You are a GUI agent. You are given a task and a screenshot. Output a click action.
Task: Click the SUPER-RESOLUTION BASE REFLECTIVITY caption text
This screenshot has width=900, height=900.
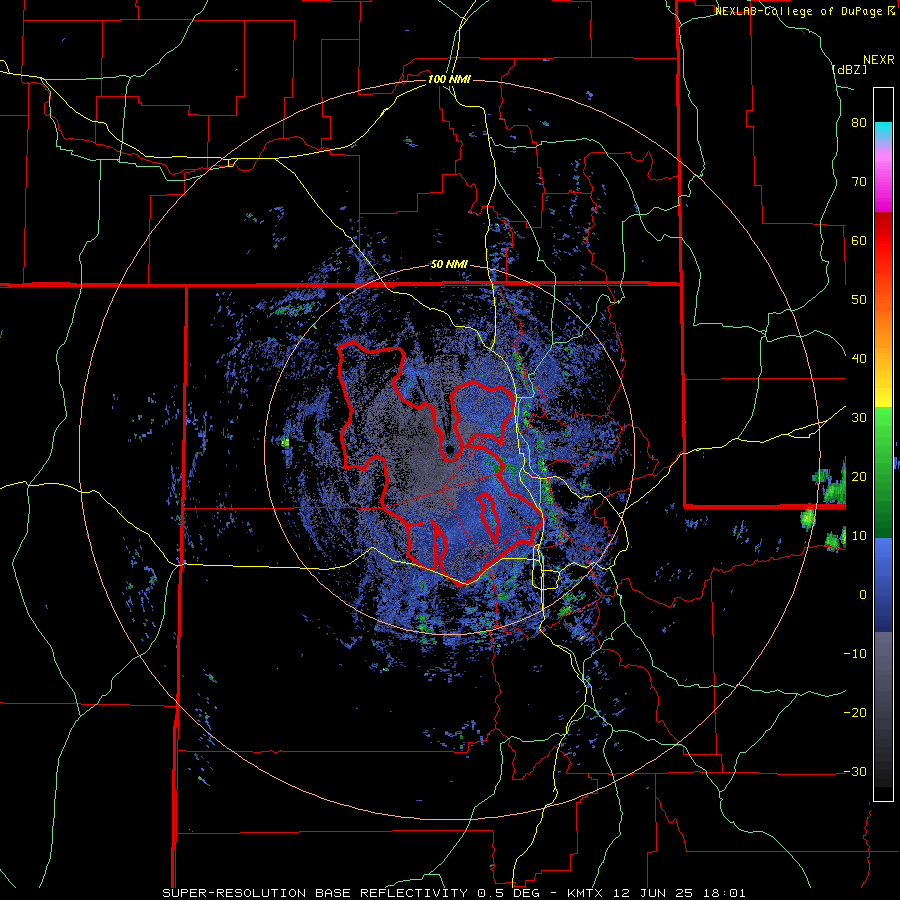[315, 893]
